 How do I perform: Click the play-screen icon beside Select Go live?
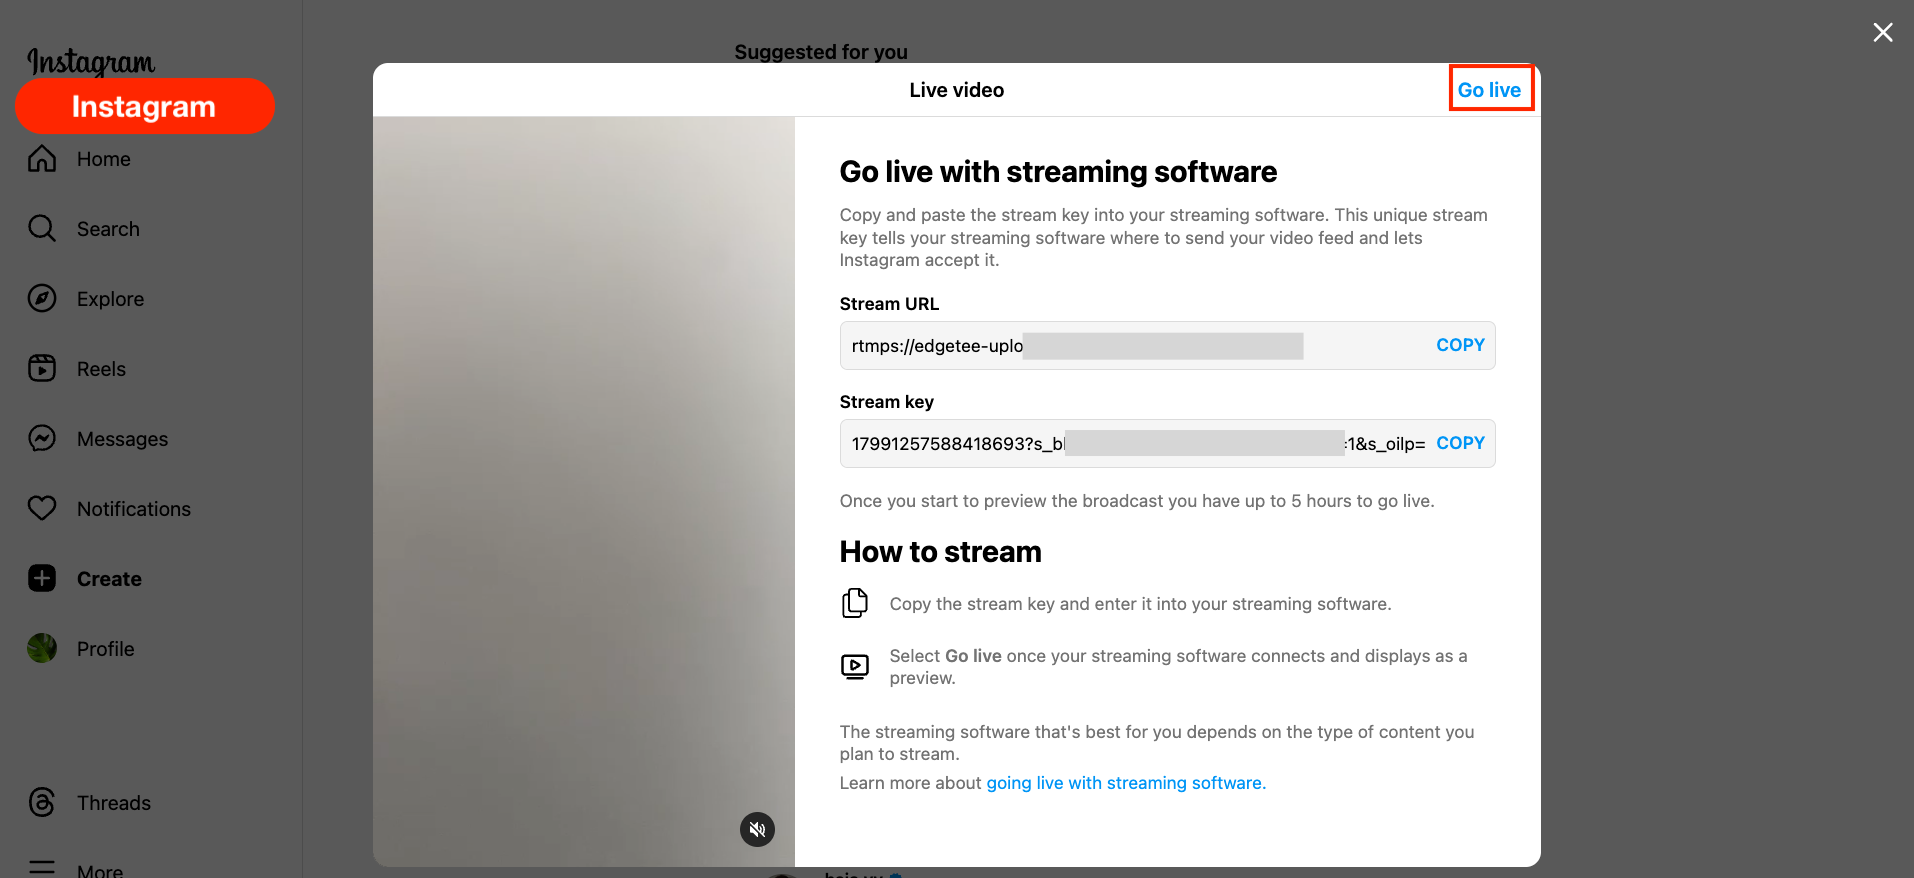click(855, 666)
